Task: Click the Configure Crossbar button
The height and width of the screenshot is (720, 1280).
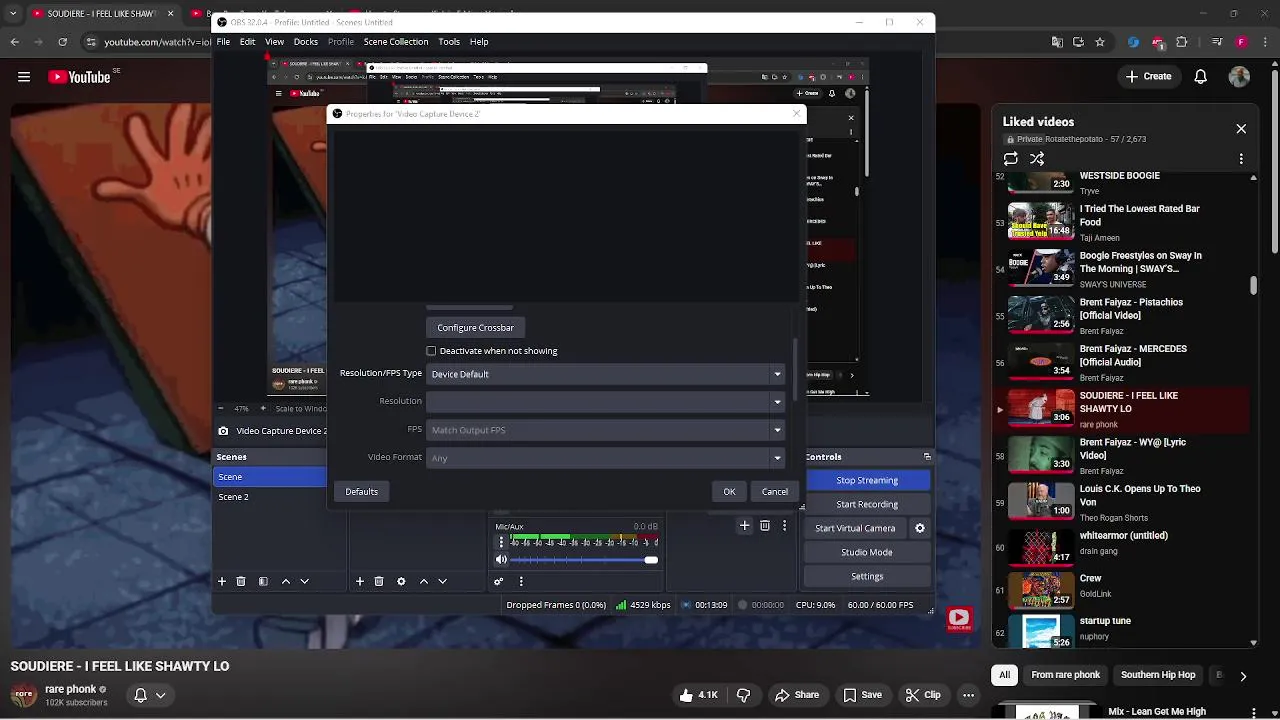Action: [x=476, y=328]
